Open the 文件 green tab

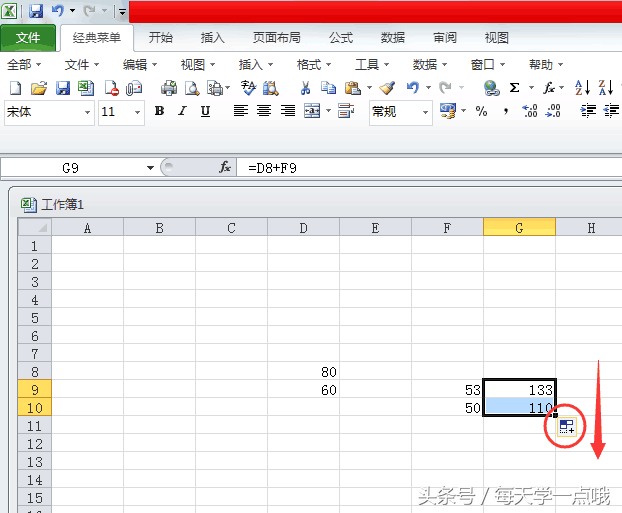tap(28, 38)
